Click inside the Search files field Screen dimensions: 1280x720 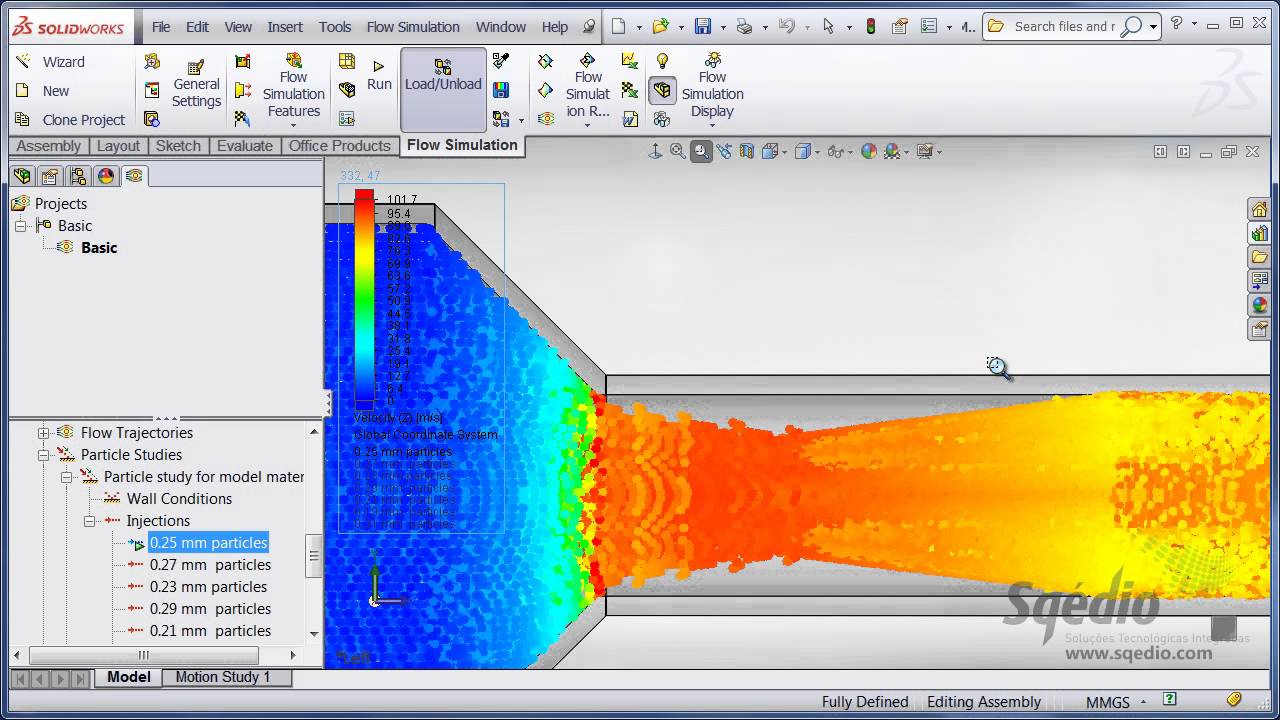pos(1063,27)
